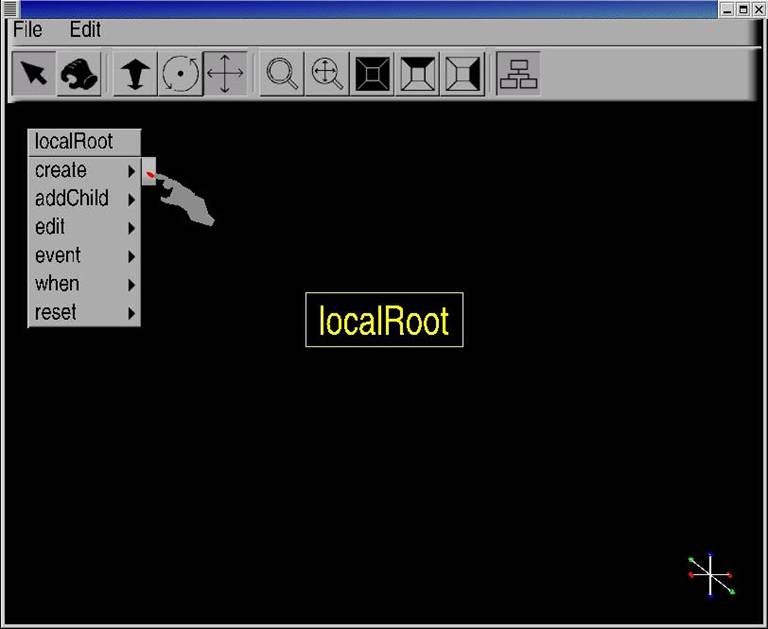The height and width of the screenshot is (629, 768).
Task: Open the hierarchy tree diagram view
Action: (518, 73)
